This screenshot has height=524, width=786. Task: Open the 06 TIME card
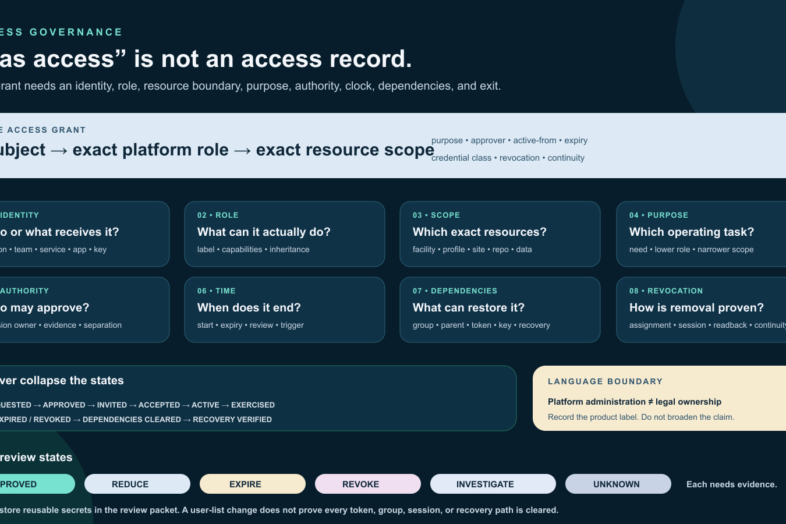[x=284, y=309]
